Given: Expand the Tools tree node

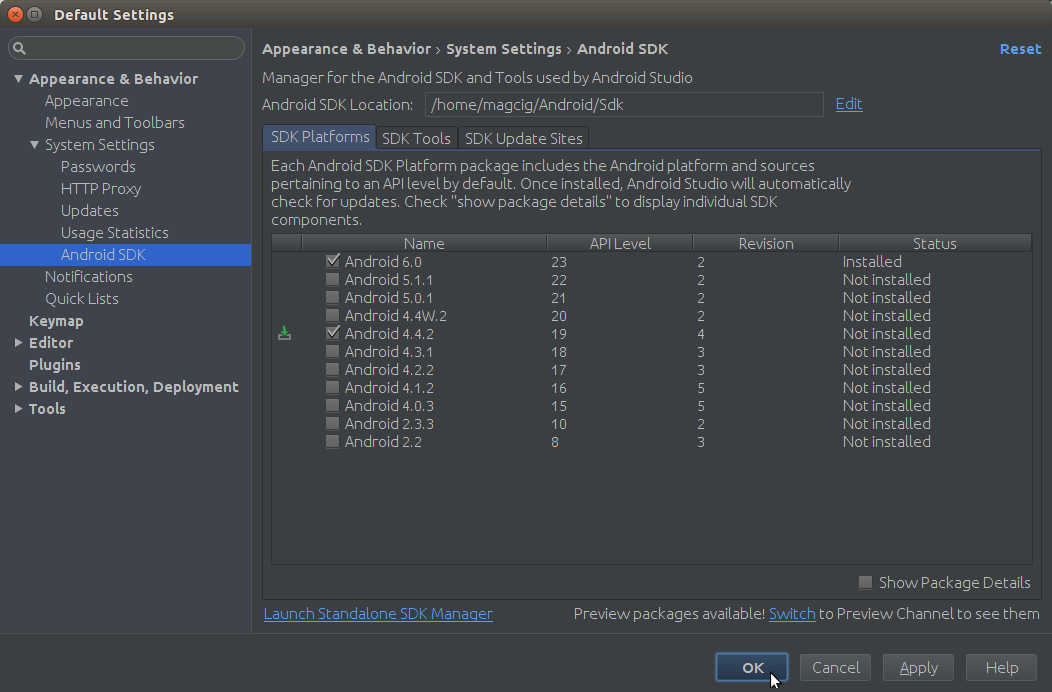Looking at the screenshot, I should coord(18,409).
